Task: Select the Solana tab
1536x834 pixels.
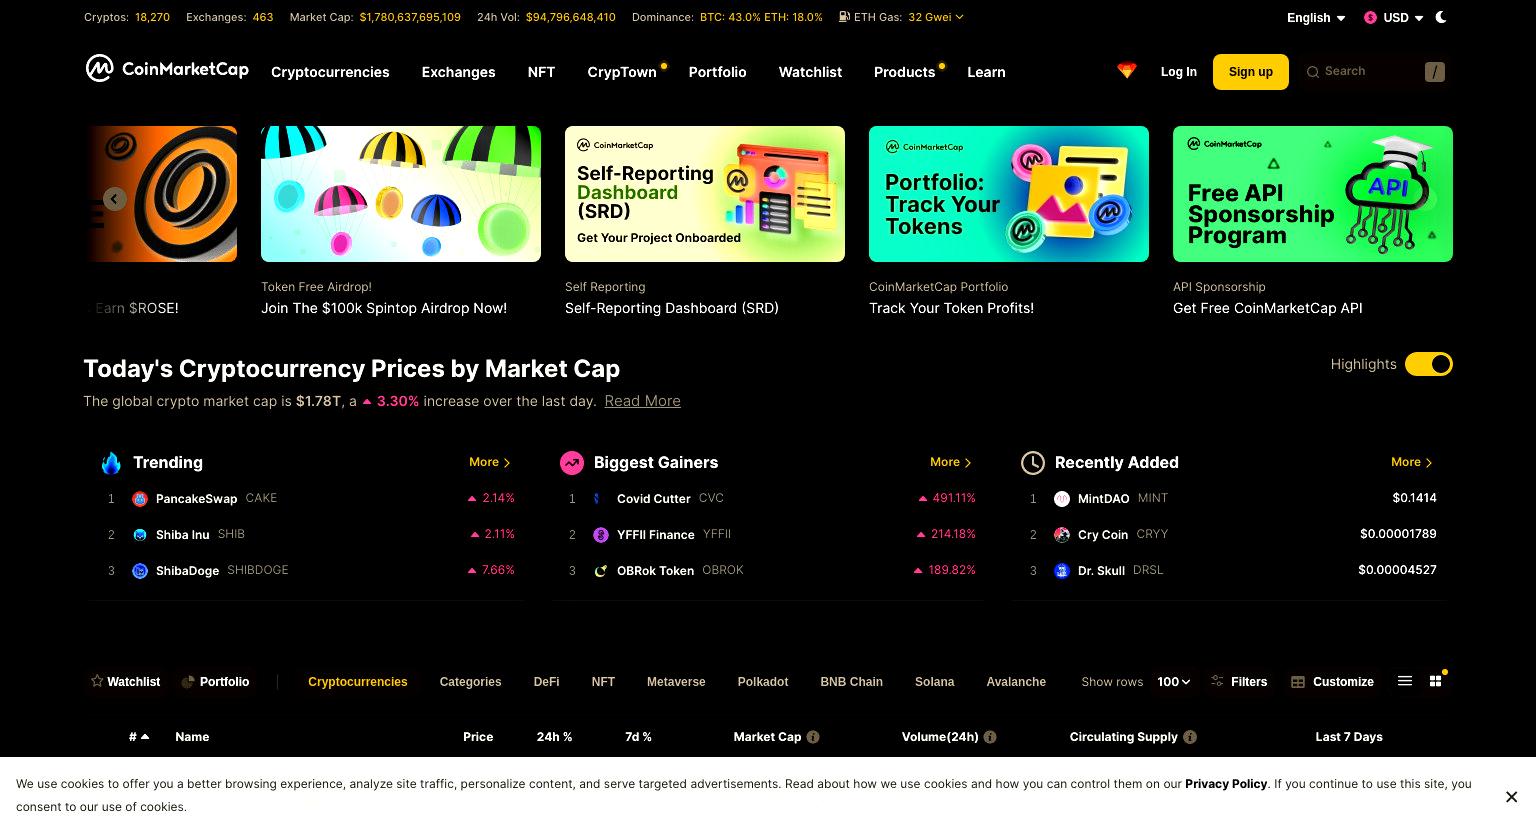Action: (934, 682)
